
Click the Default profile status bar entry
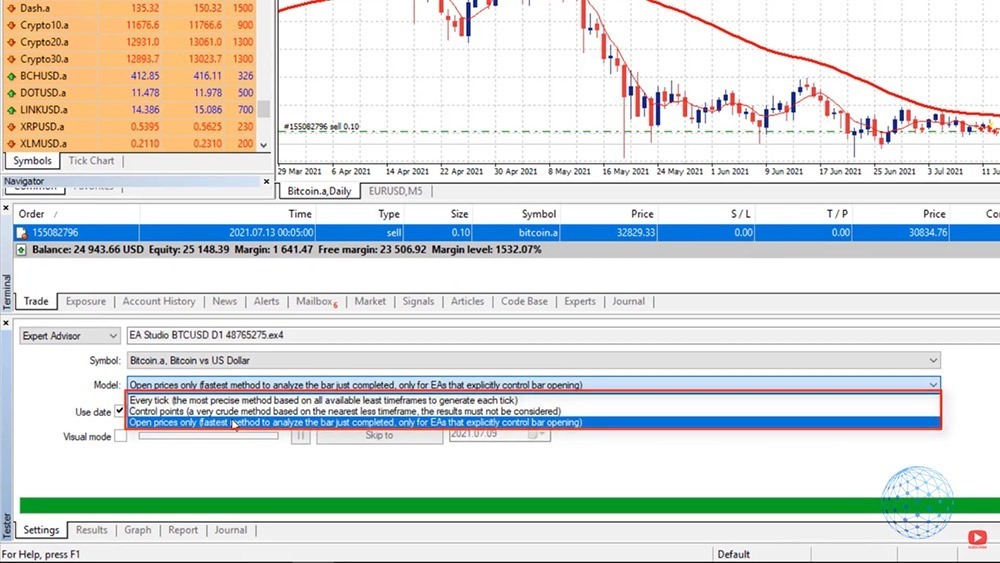(733, 554)
